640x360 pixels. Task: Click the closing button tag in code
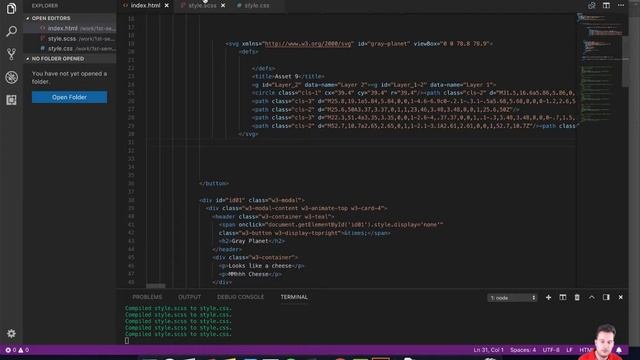(214, 184)
